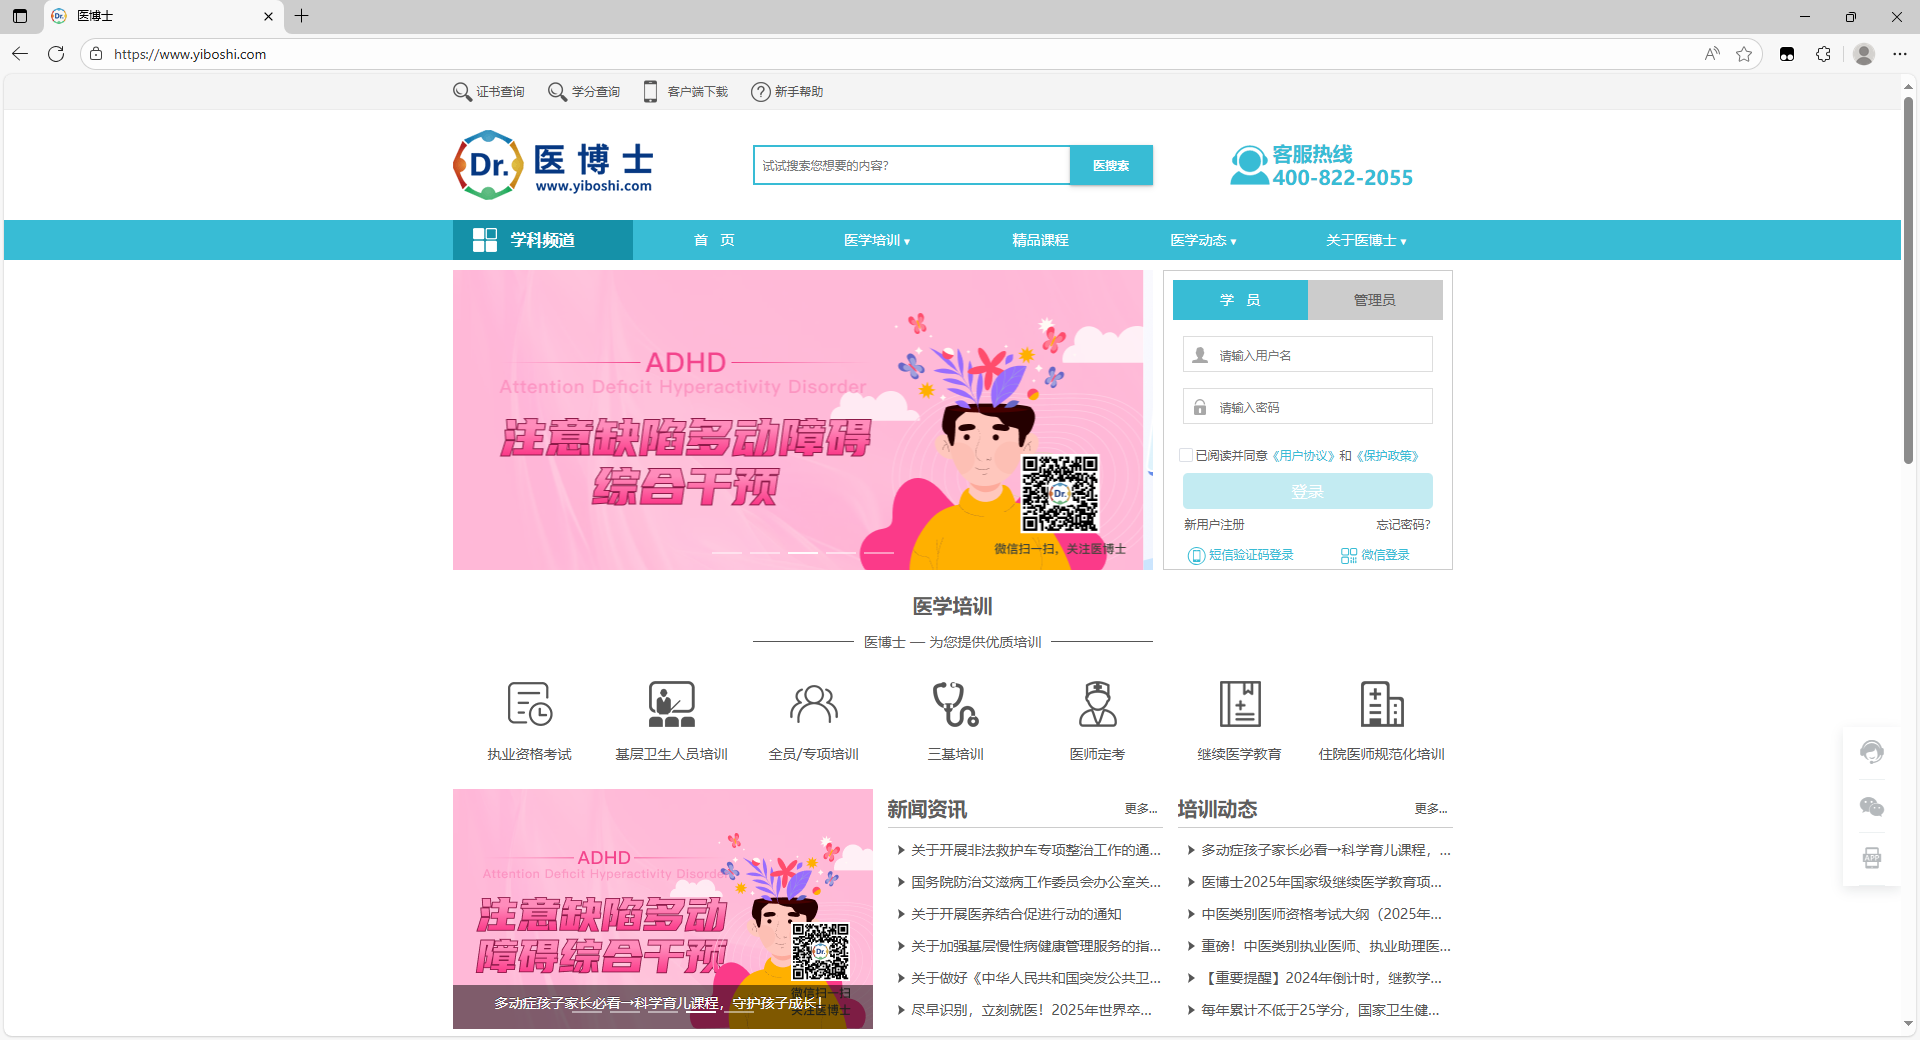Click the 证书查询 magnifier icon

pyautogui.click(x=462, y=92)
